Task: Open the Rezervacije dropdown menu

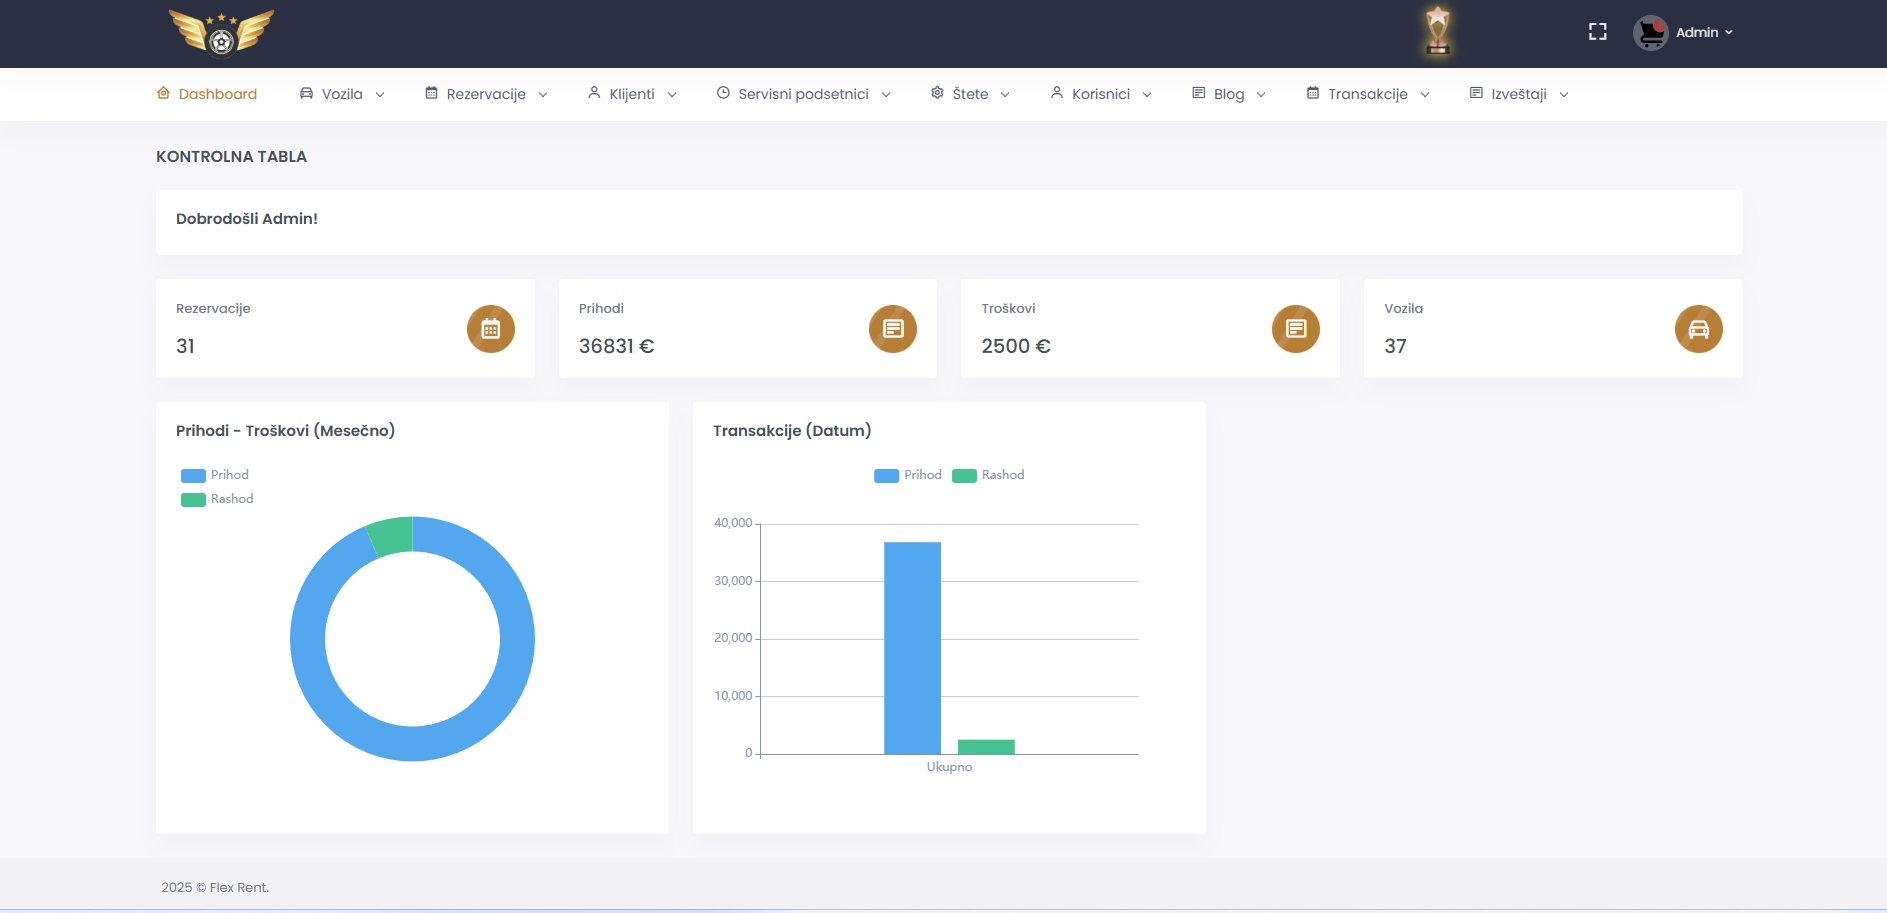Action: point(486,94)
